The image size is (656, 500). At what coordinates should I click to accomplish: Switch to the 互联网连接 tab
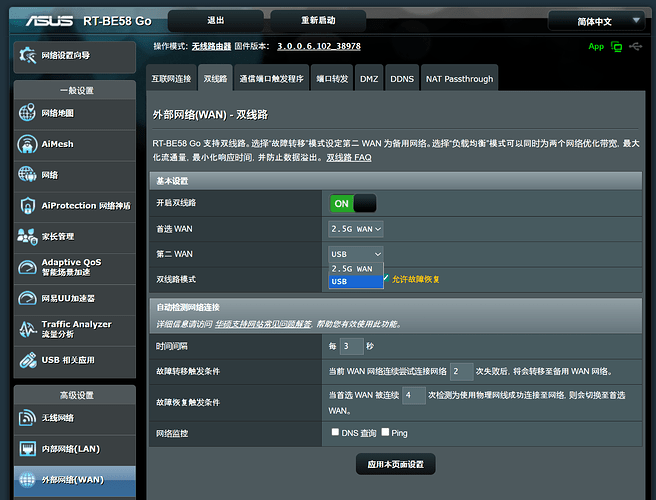point(171,79)
